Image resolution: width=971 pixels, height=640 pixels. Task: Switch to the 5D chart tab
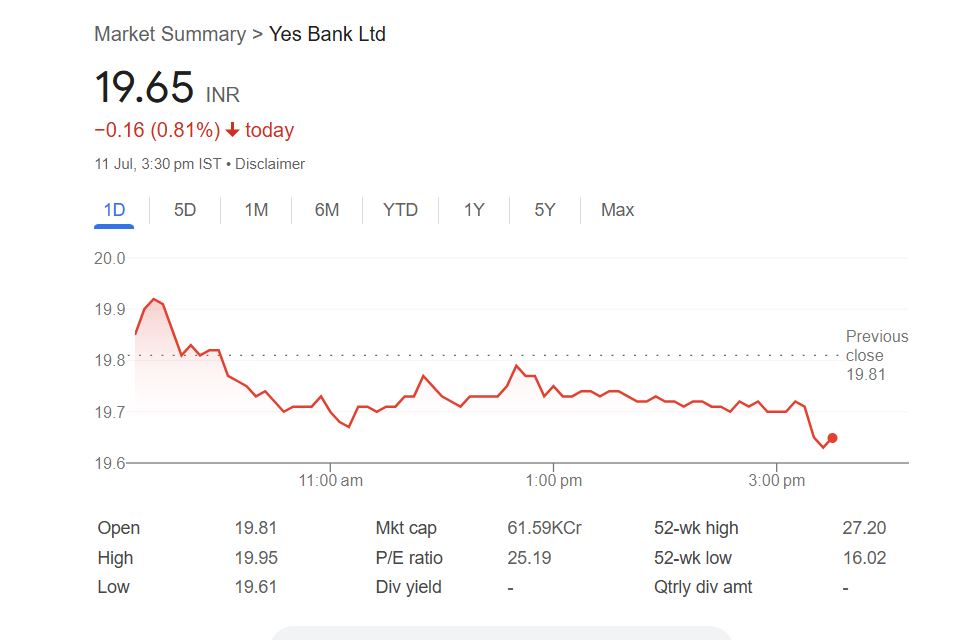pyautogui.click(x=185, y=210)
